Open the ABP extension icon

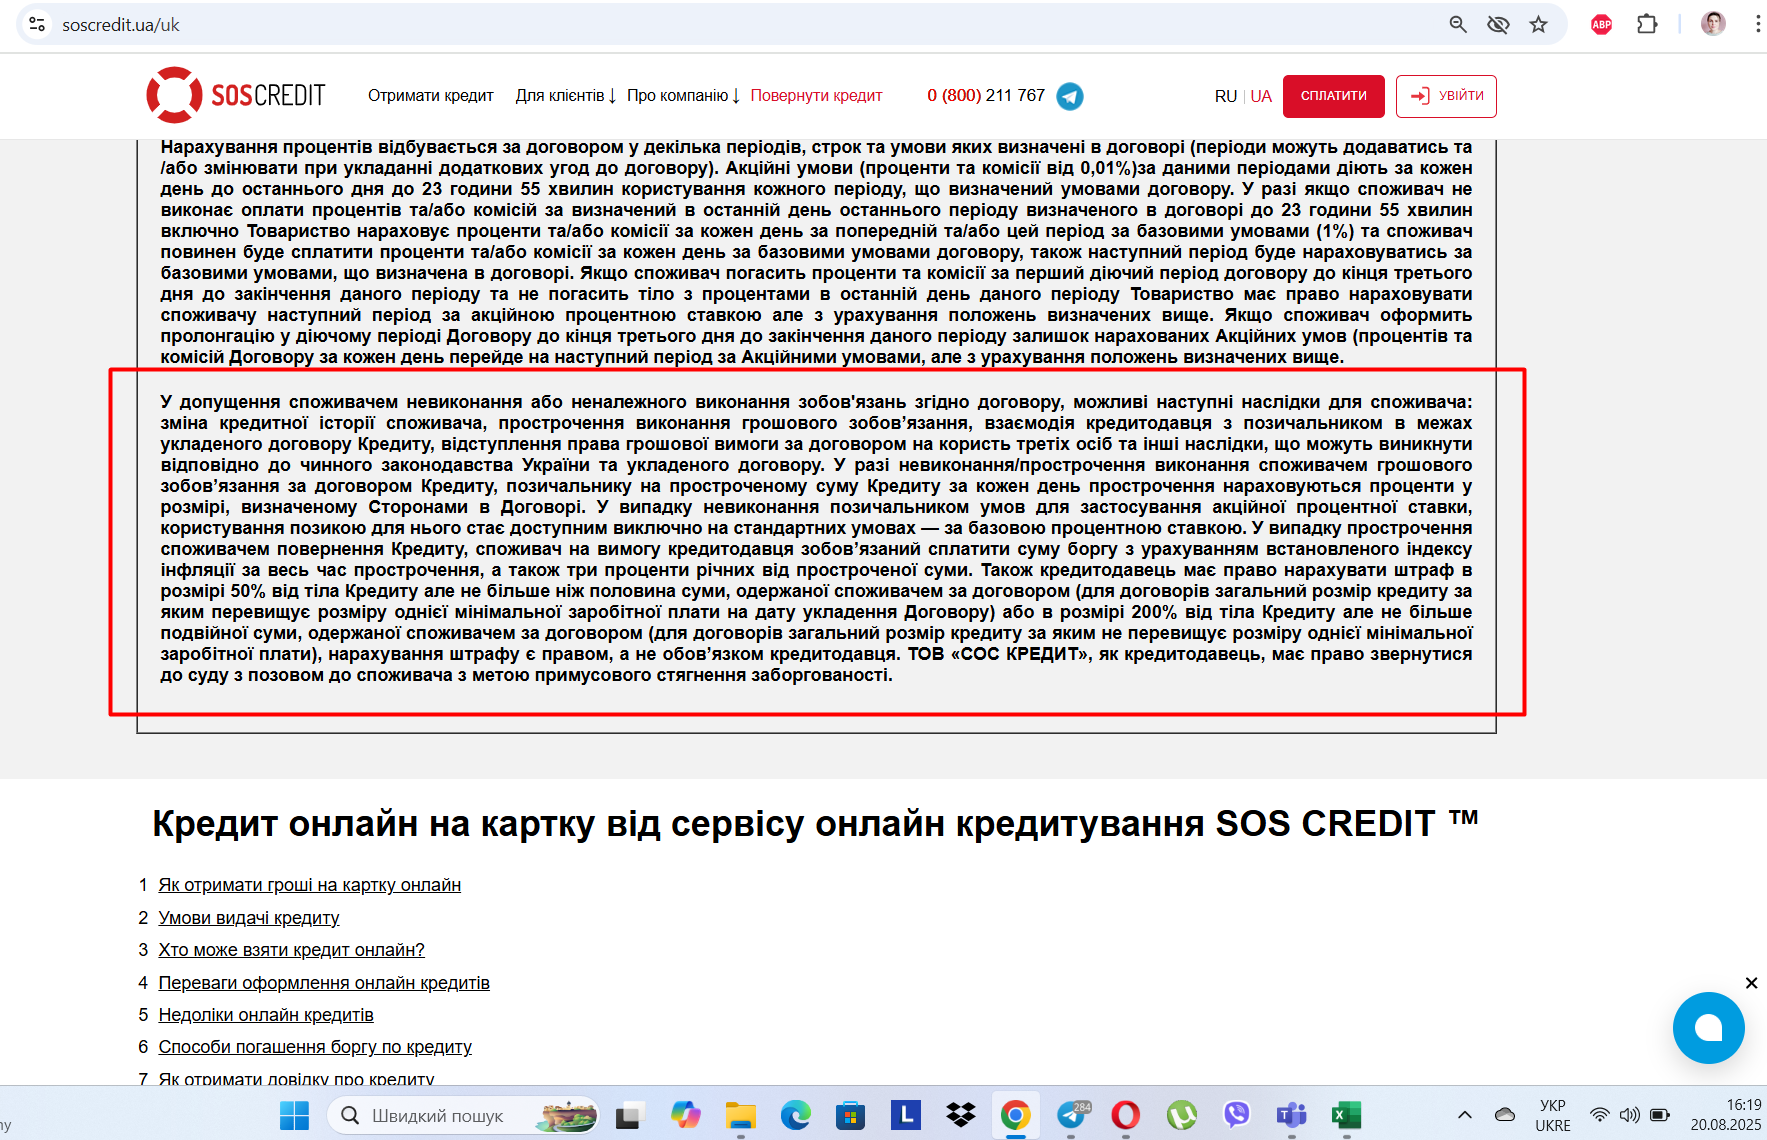tap(1601, 25)
